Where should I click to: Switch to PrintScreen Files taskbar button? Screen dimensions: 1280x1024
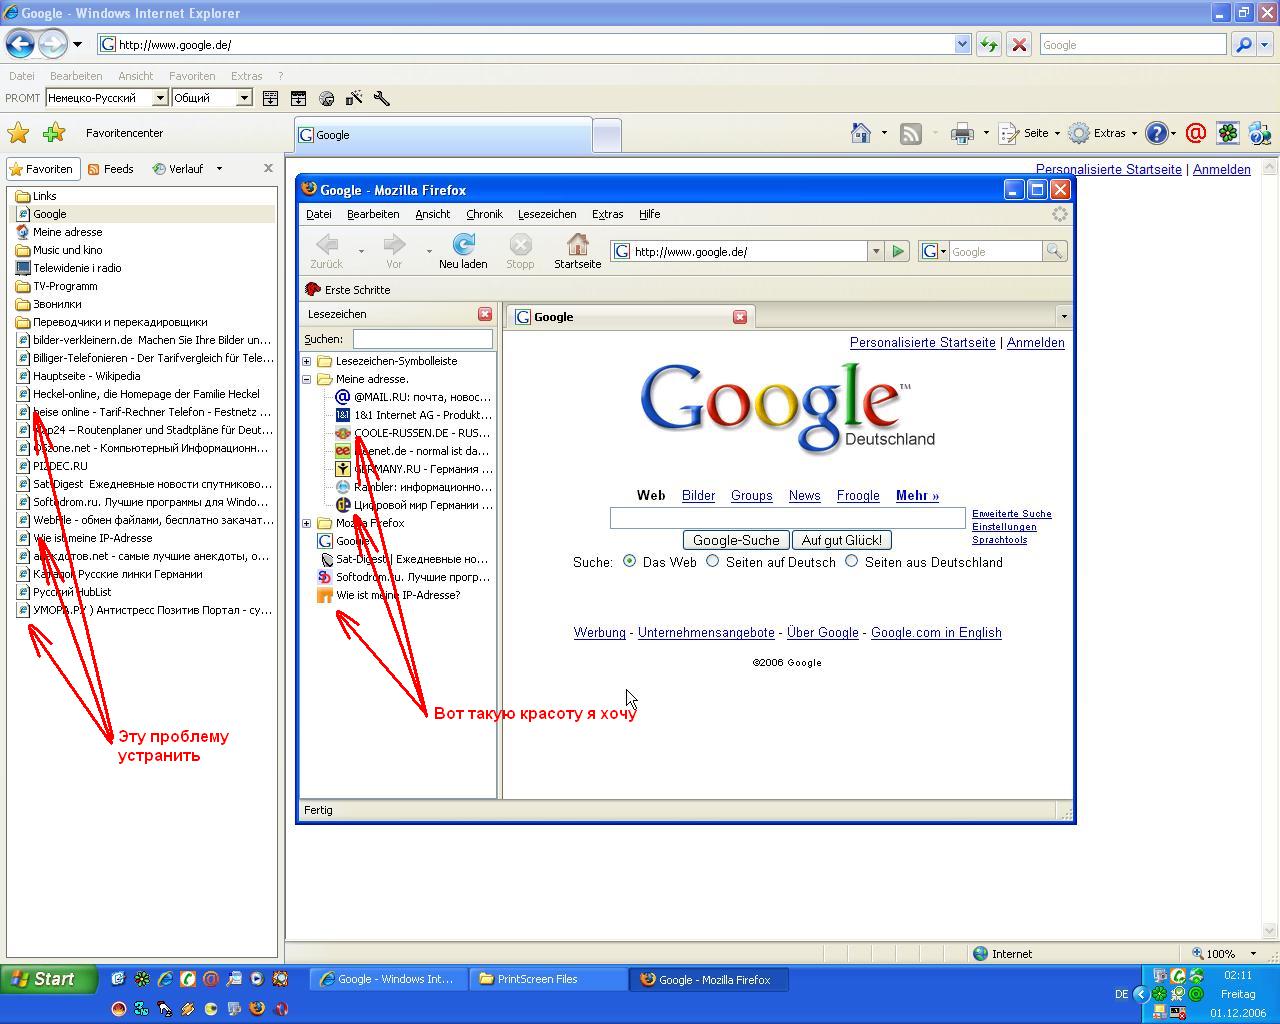(548, 979)
